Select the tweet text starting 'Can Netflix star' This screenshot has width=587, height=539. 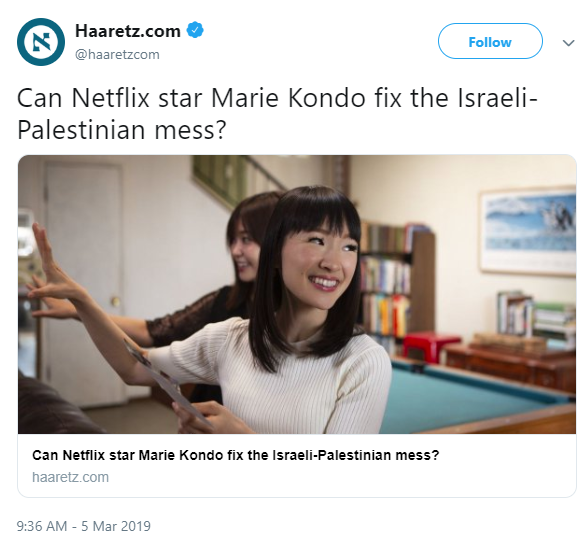tap(277, 114)
